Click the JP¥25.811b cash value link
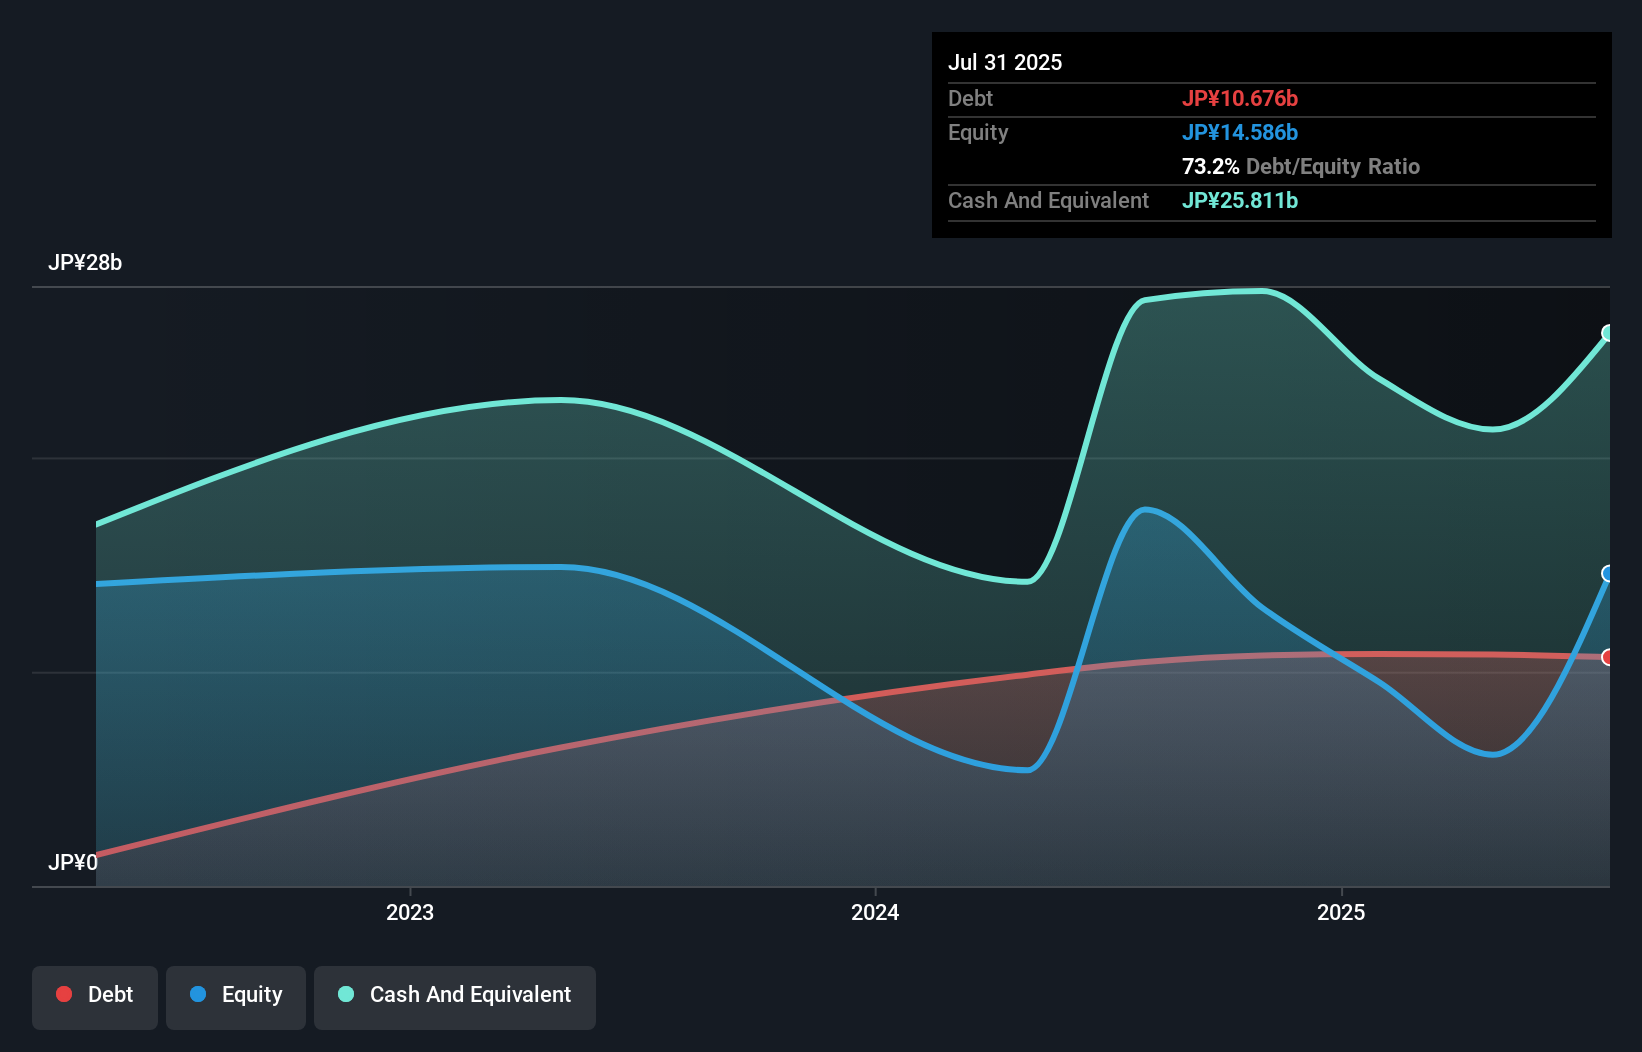Screen dimensions: 1642x1052 (x=1239, y=200)
